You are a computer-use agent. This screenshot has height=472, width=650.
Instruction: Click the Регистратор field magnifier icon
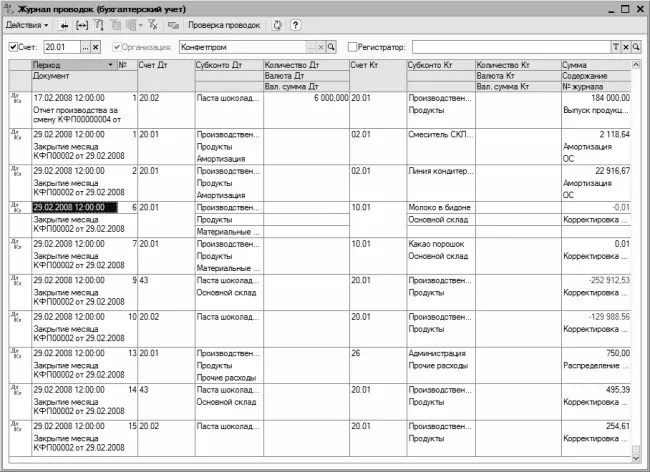637,47
